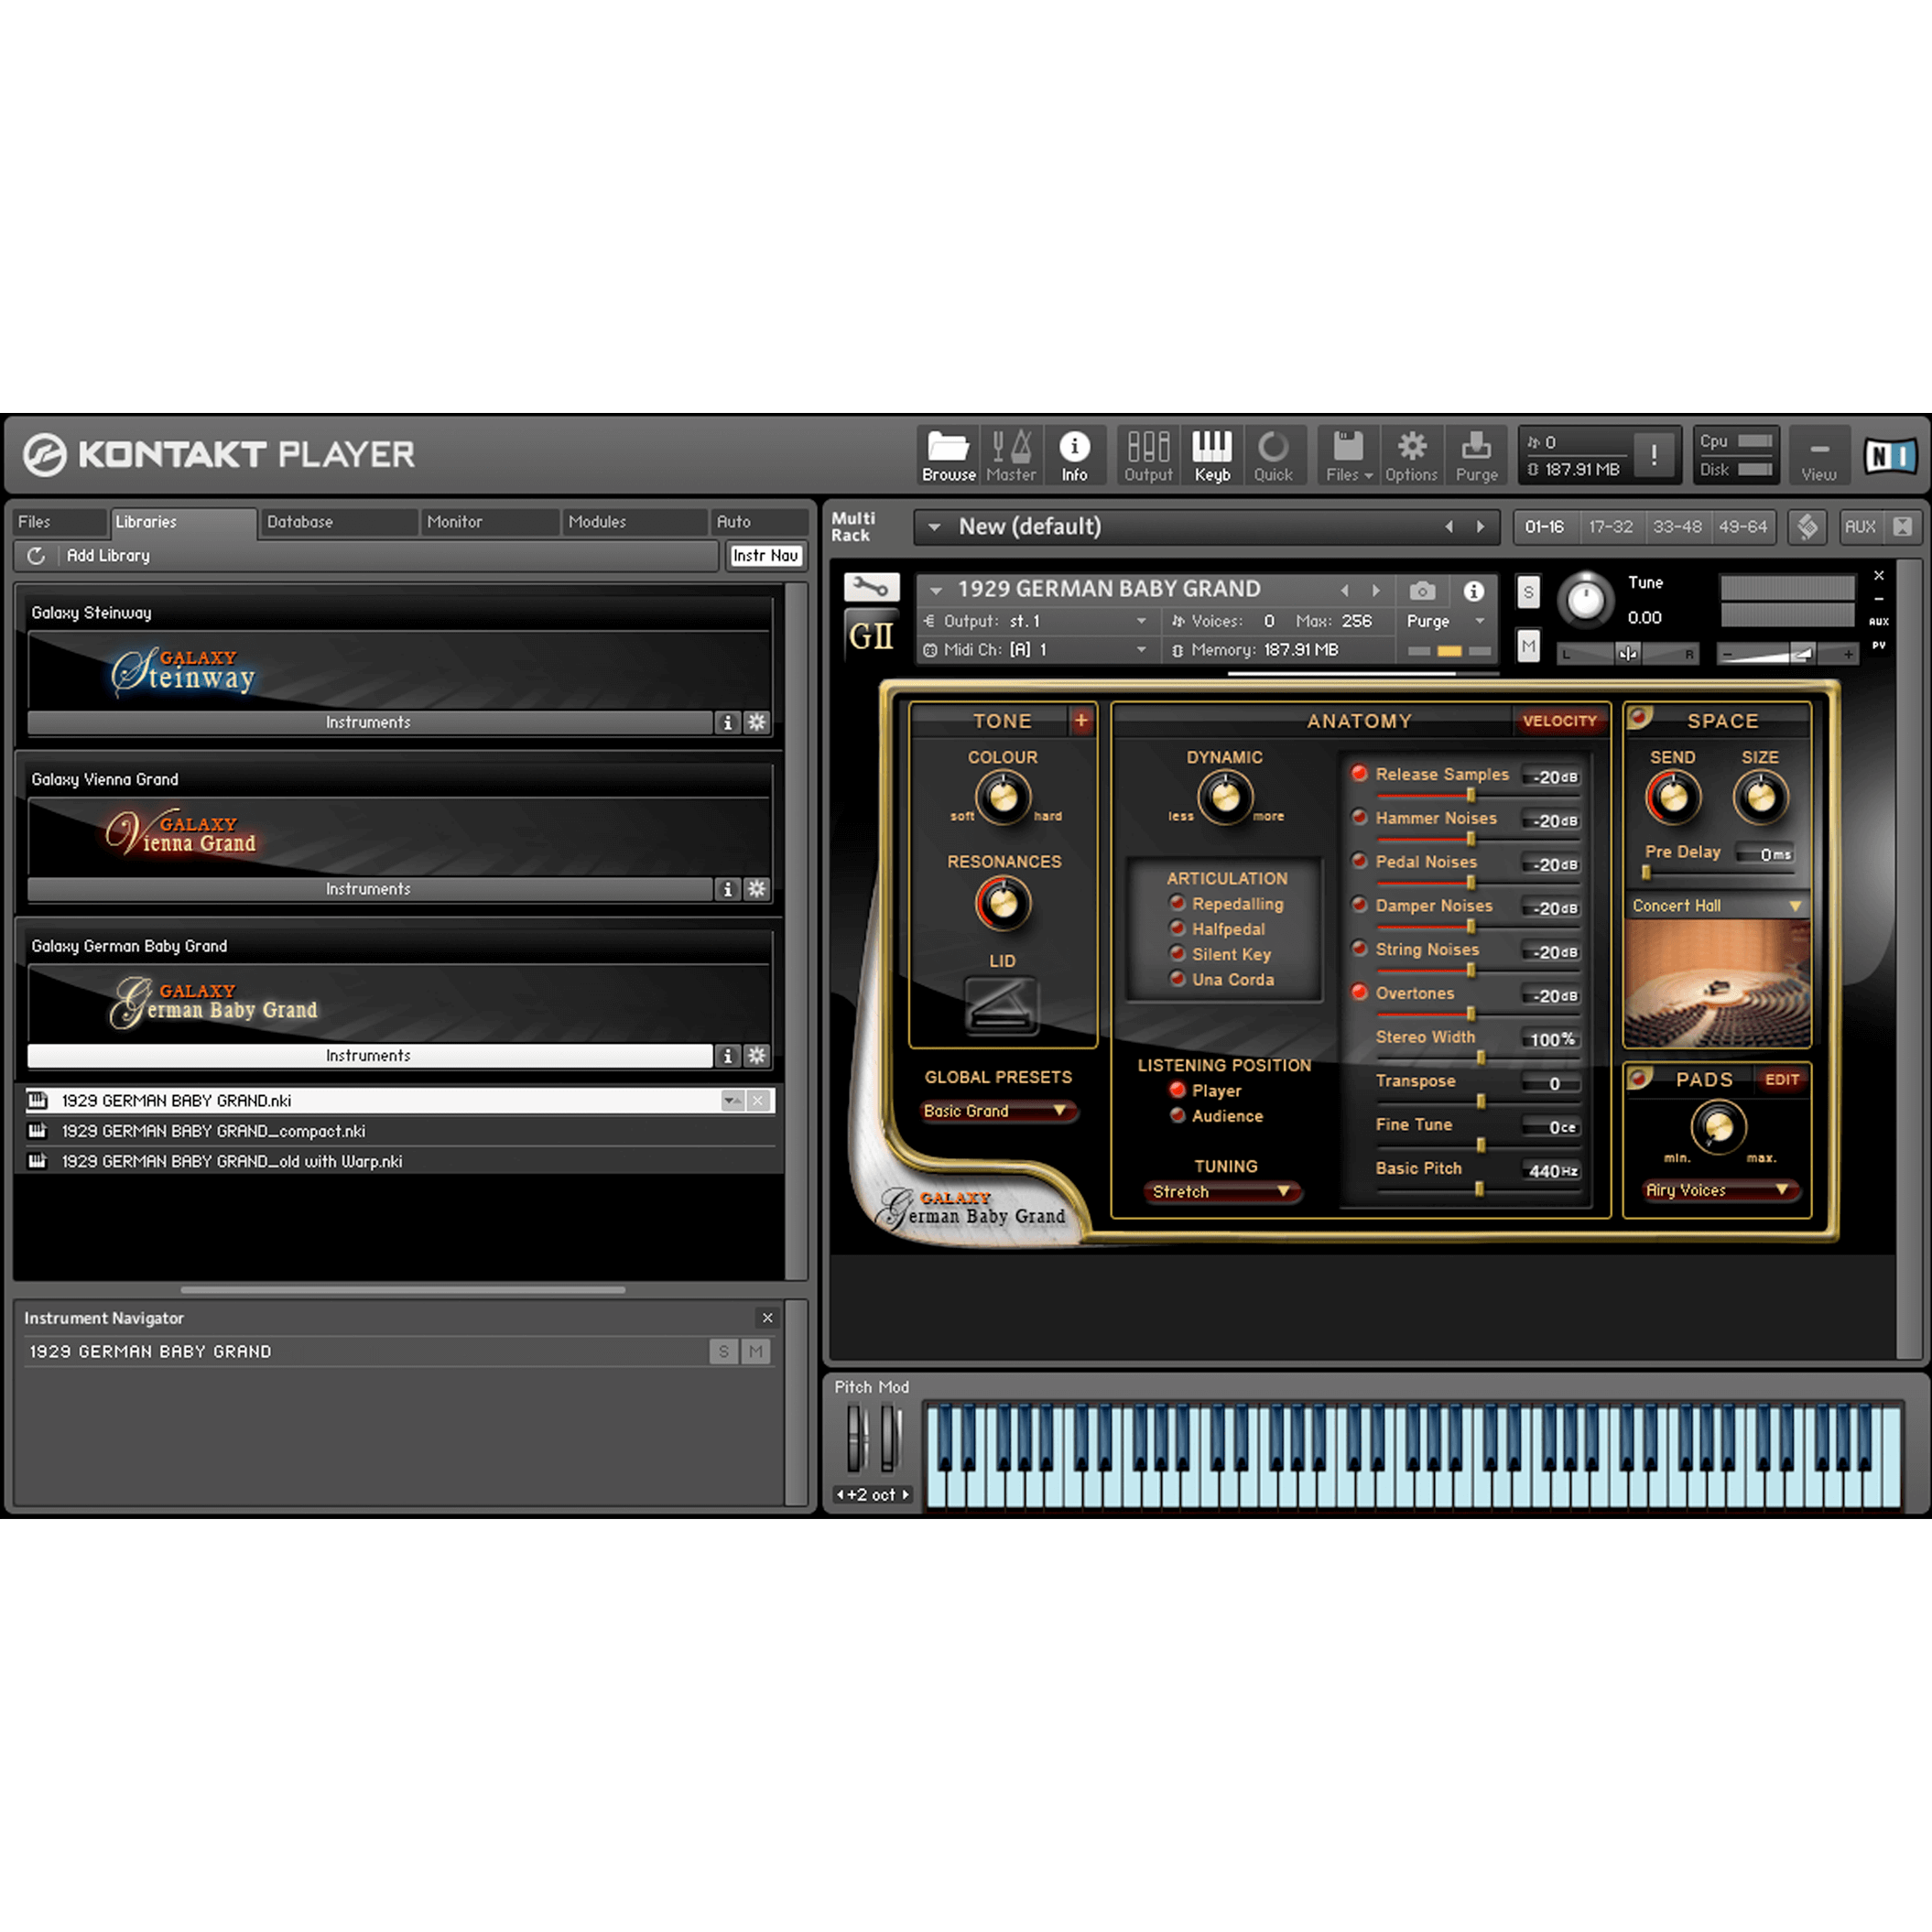Click the snapshot camera icon for 1929 German Baby Grand
Image resolution: width=1932 pixels, height=1932 pixels.
click(x=1422, y=591)
